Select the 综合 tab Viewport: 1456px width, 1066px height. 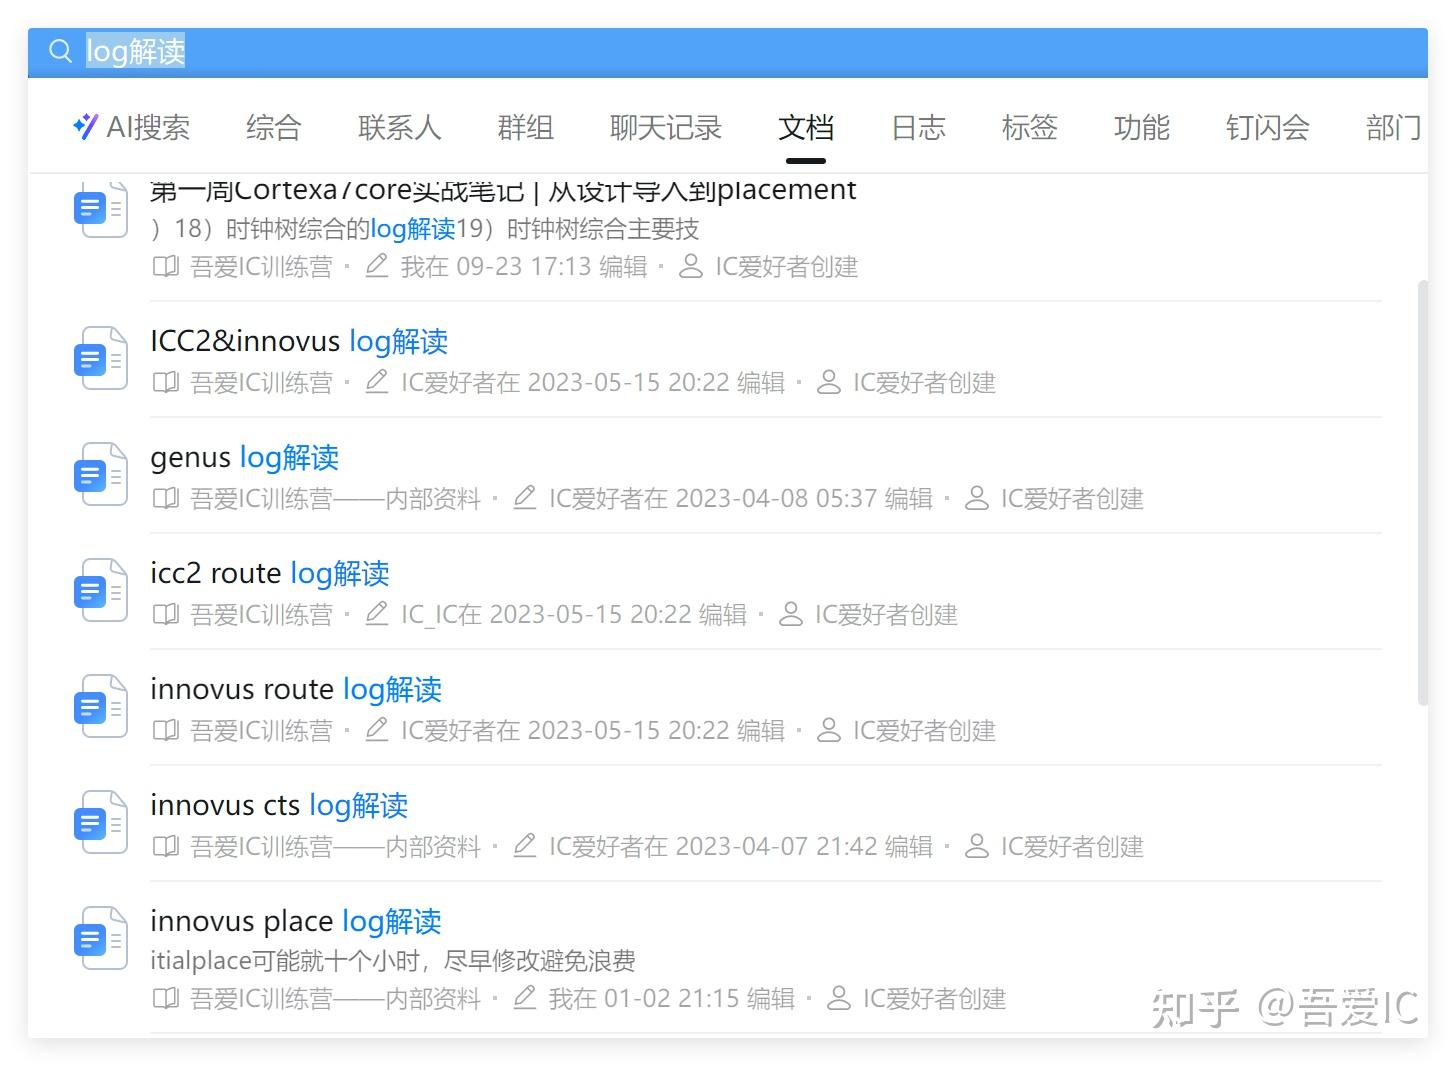coord(271,128)
